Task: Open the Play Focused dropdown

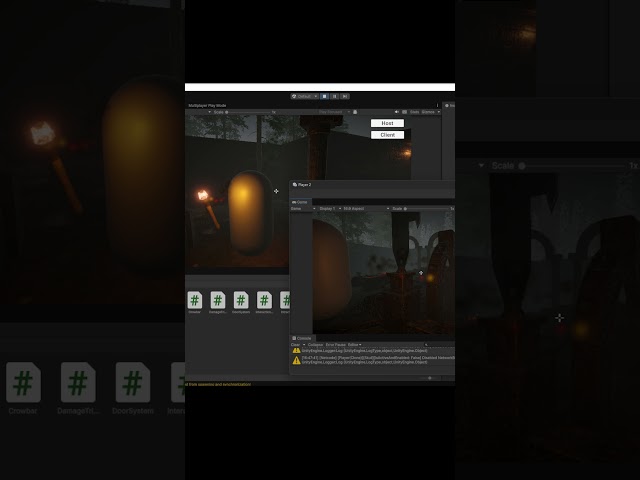Action: pos(334,112)
